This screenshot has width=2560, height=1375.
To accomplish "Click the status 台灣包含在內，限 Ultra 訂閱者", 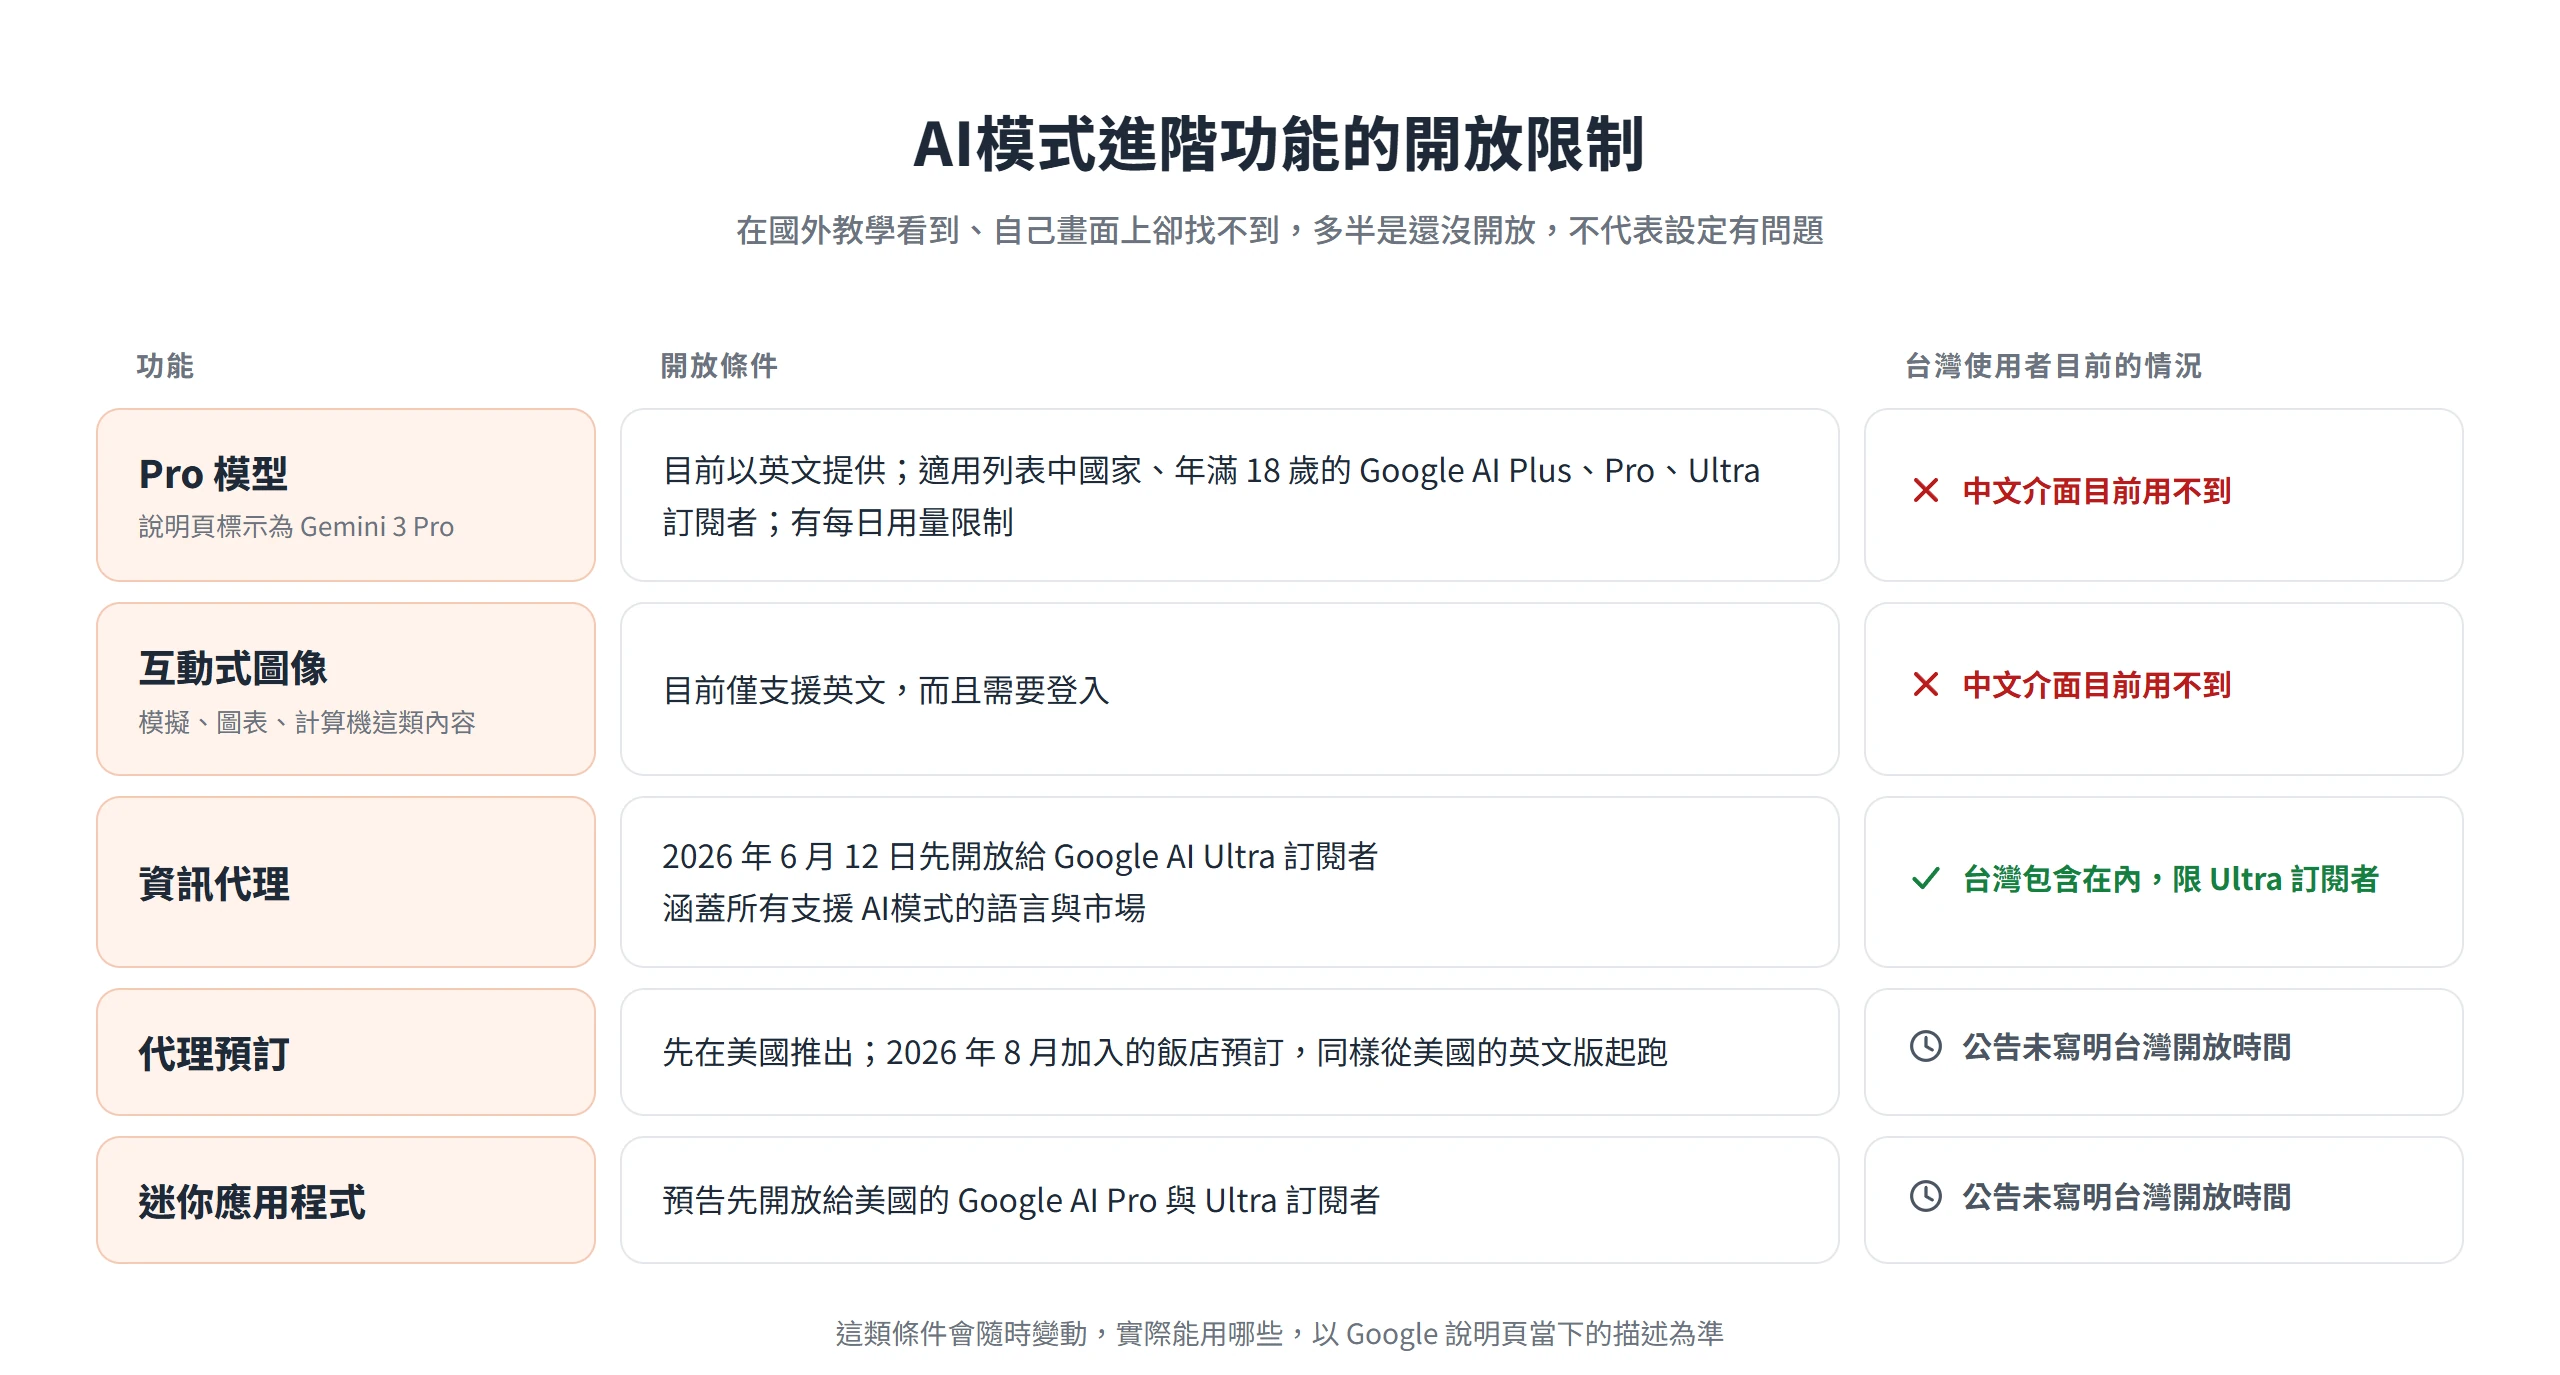I will pos(2171,879).
